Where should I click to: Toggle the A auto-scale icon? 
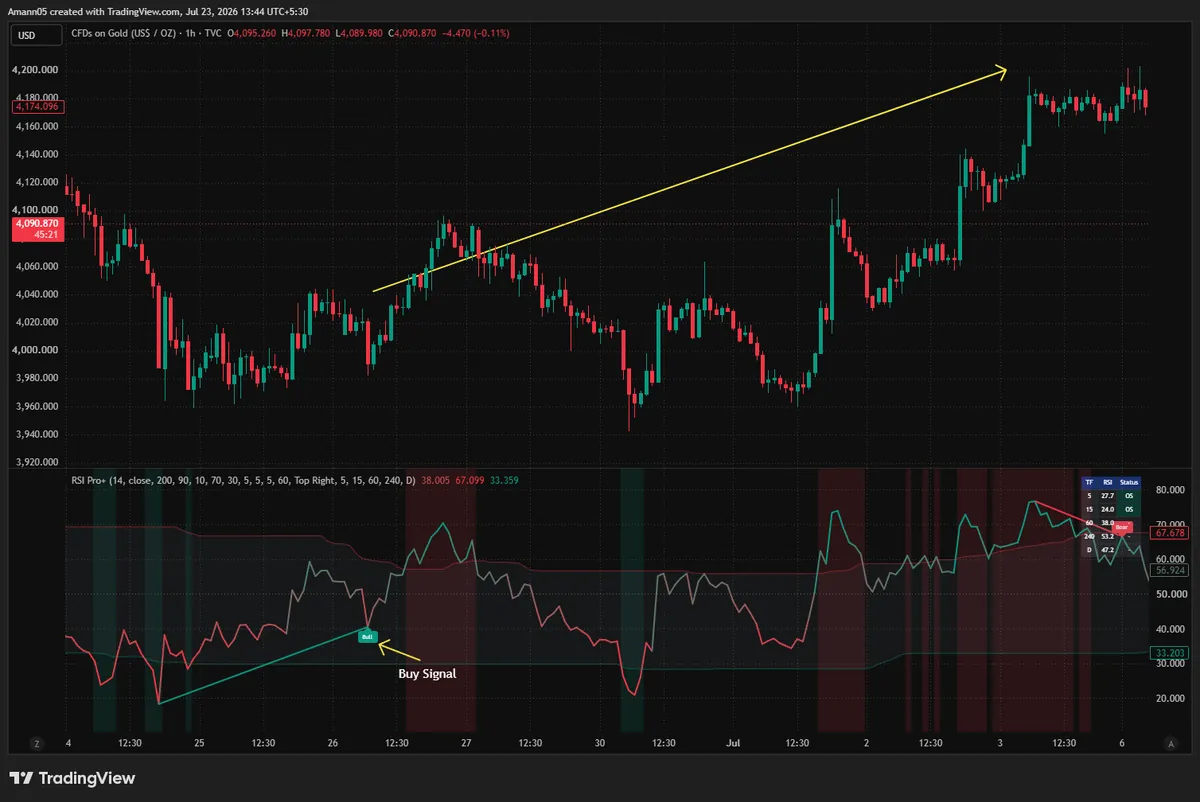(x=1171, y=743)
